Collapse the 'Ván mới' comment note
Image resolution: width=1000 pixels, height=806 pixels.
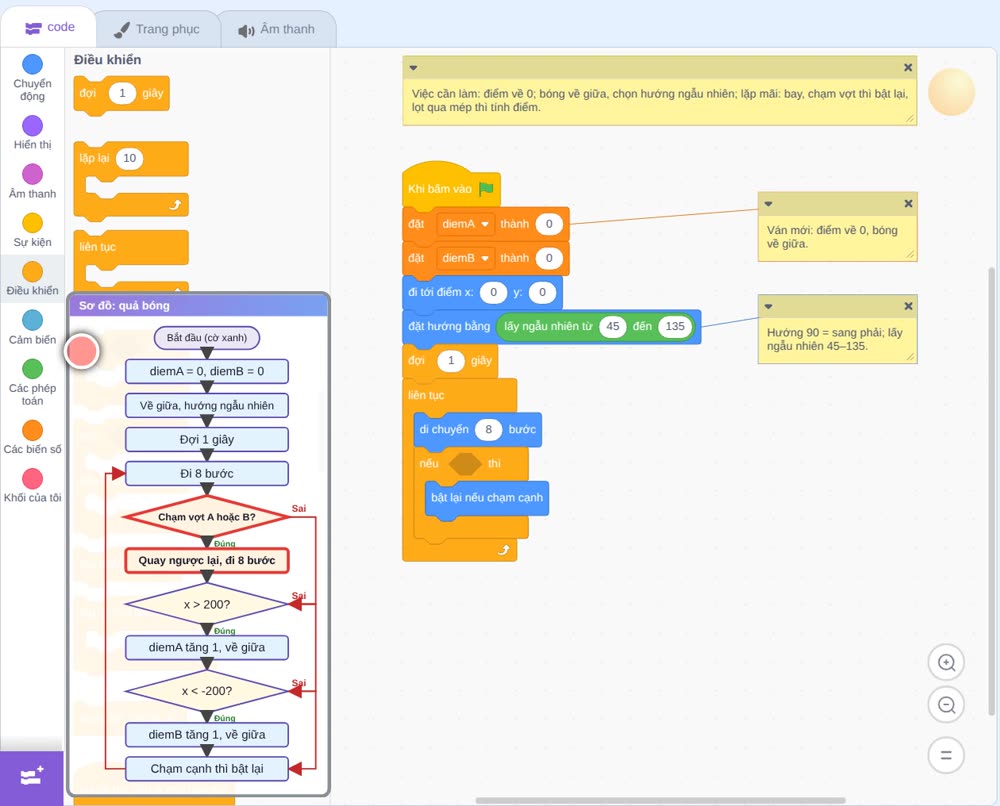point(768,204)
